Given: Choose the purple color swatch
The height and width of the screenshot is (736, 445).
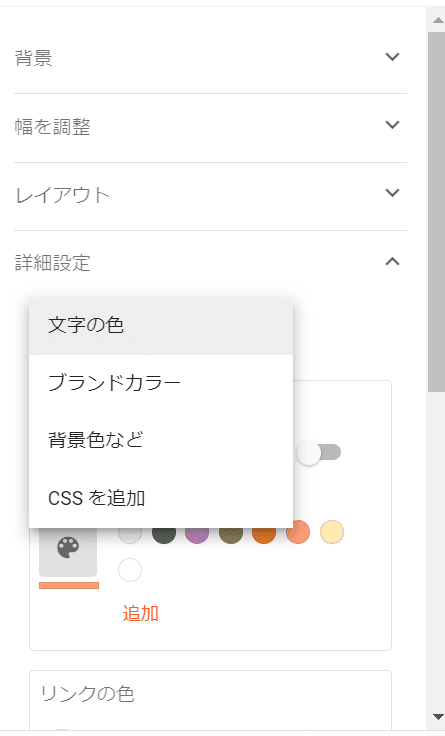Looking at the screenshot, I should (197, 534).
